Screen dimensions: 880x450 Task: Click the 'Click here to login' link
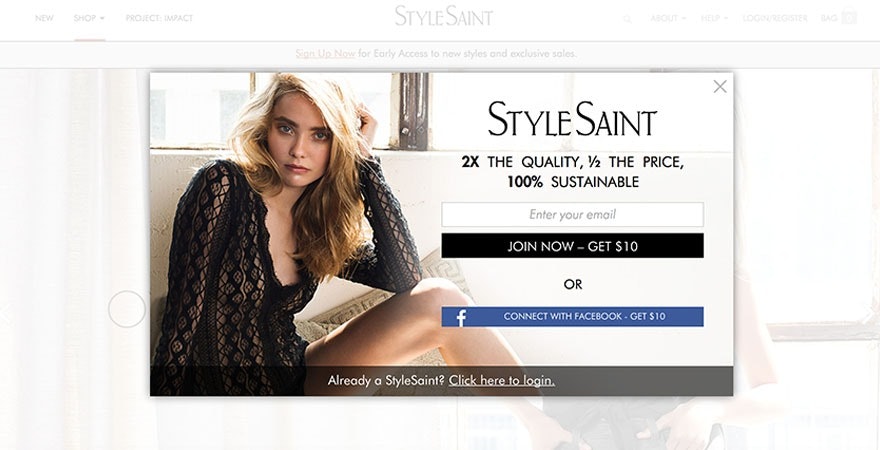[x=502, y=380]
